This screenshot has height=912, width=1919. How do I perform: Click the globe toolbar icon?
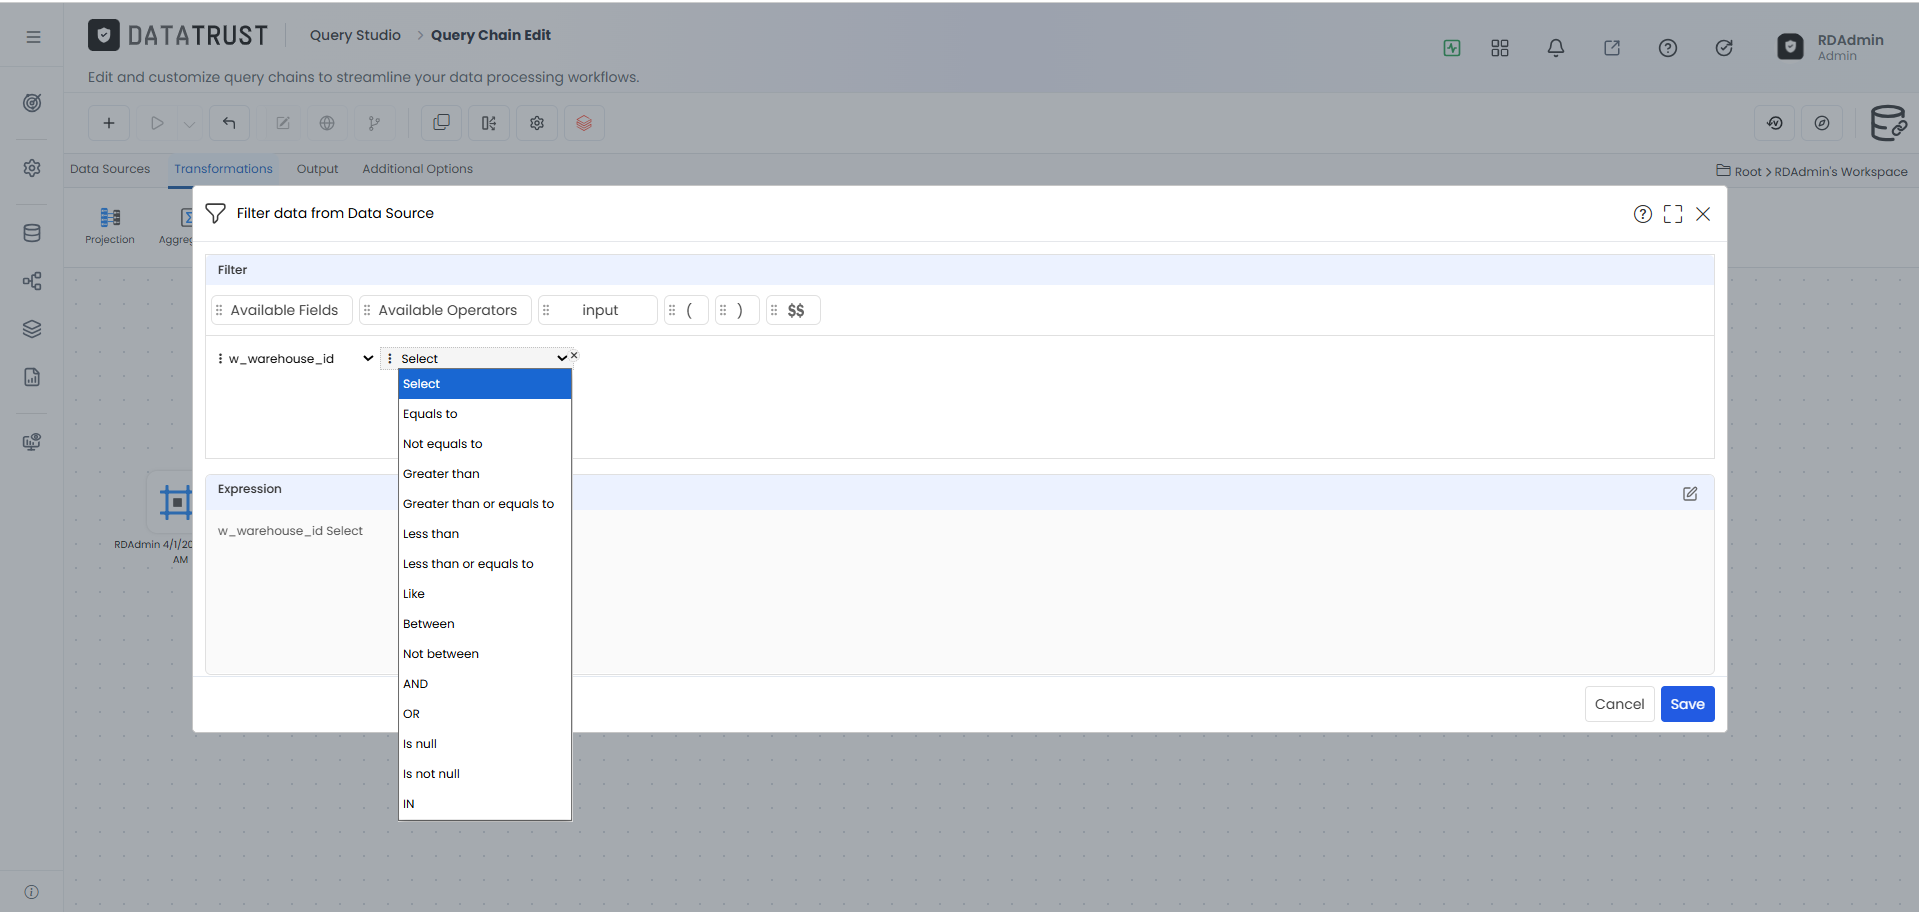(327, 123)
